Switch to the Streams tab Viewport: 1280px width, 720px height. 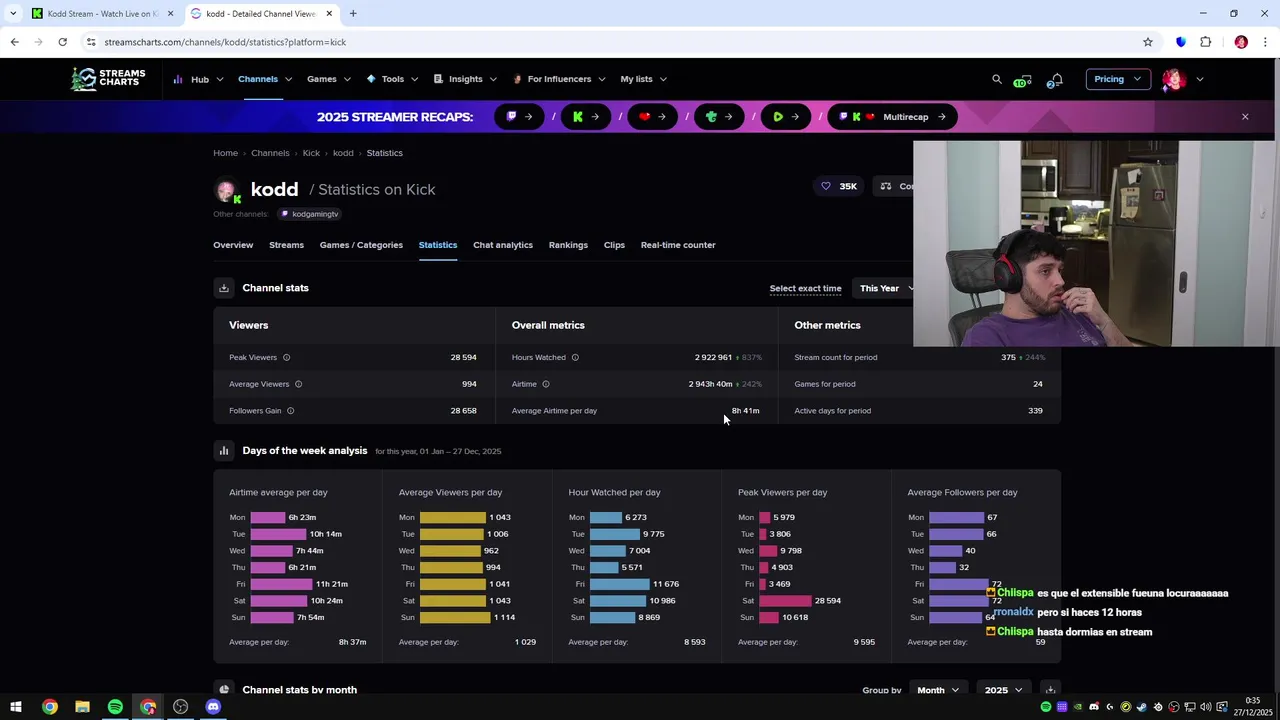pos(286,245)
